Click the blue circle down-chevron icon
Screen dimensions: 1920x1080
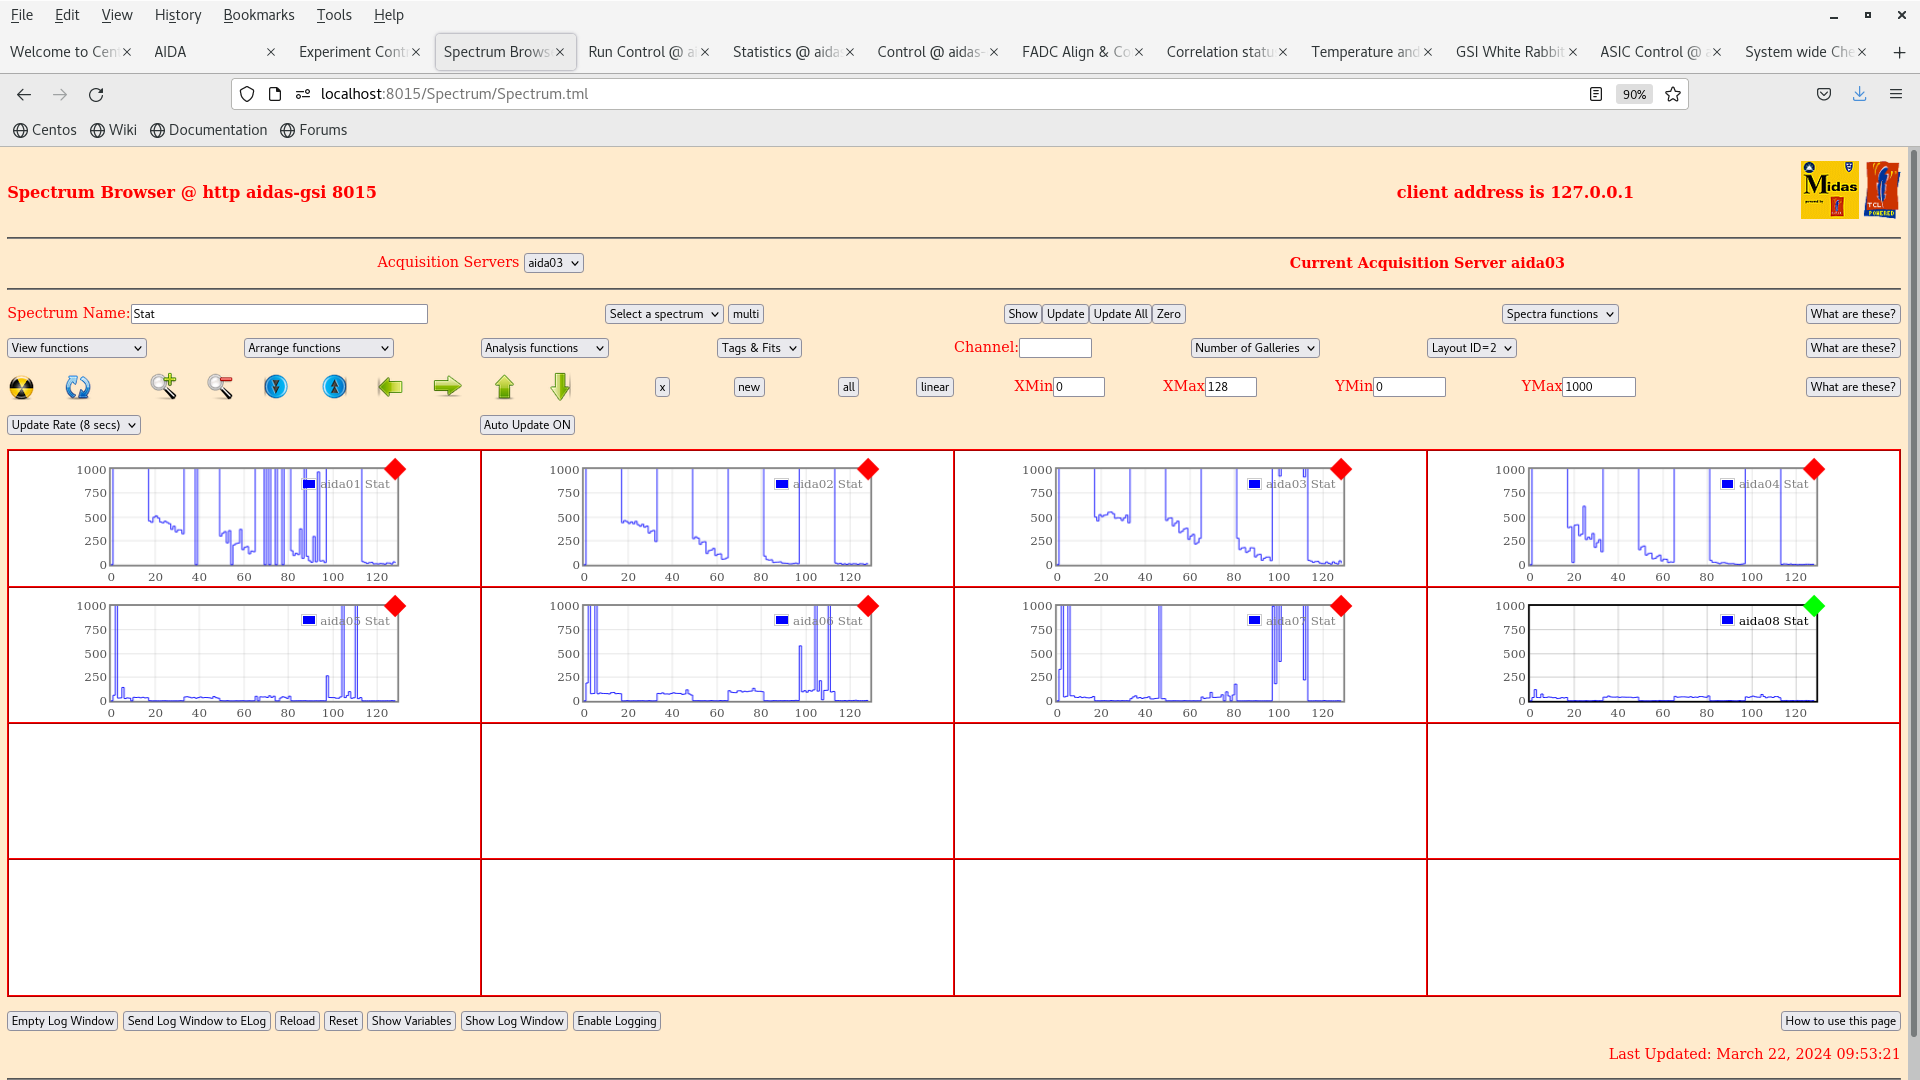coord(276,386)
